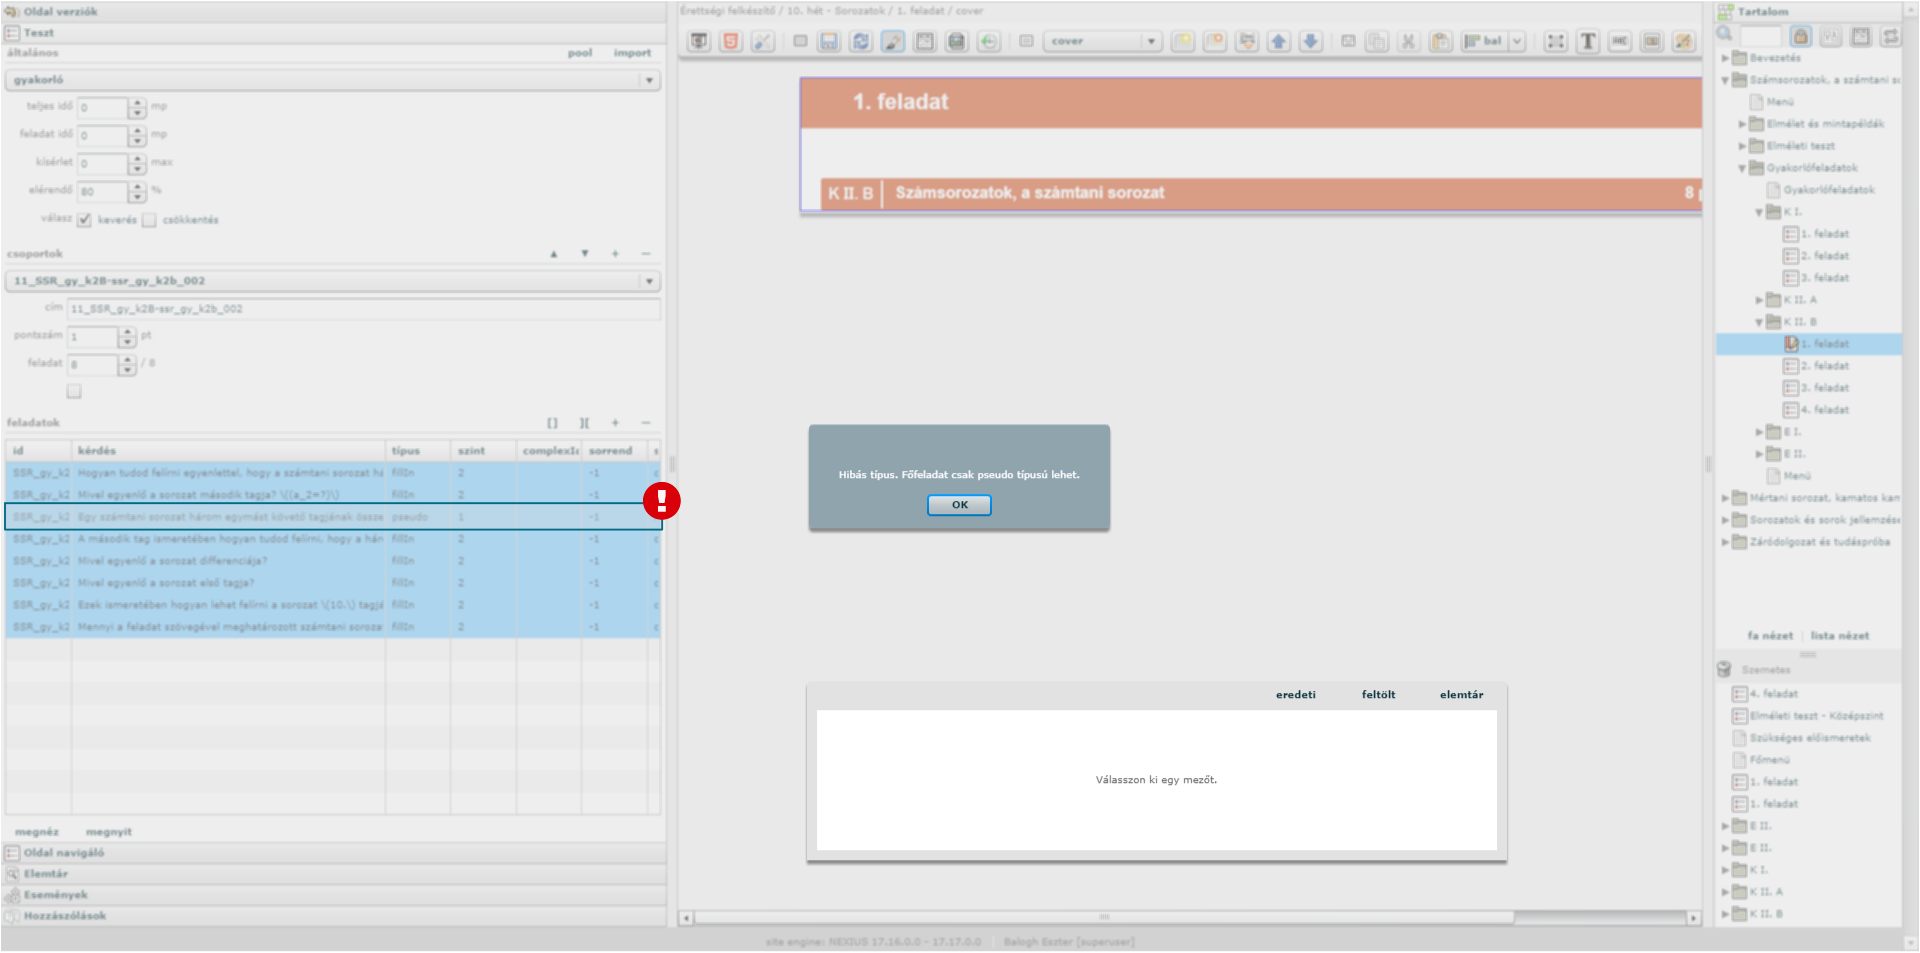The height and width of the screenshot is (953, 1920).
Task: Select 2. feladat under K II. B
Action: tap(1824, 366)
